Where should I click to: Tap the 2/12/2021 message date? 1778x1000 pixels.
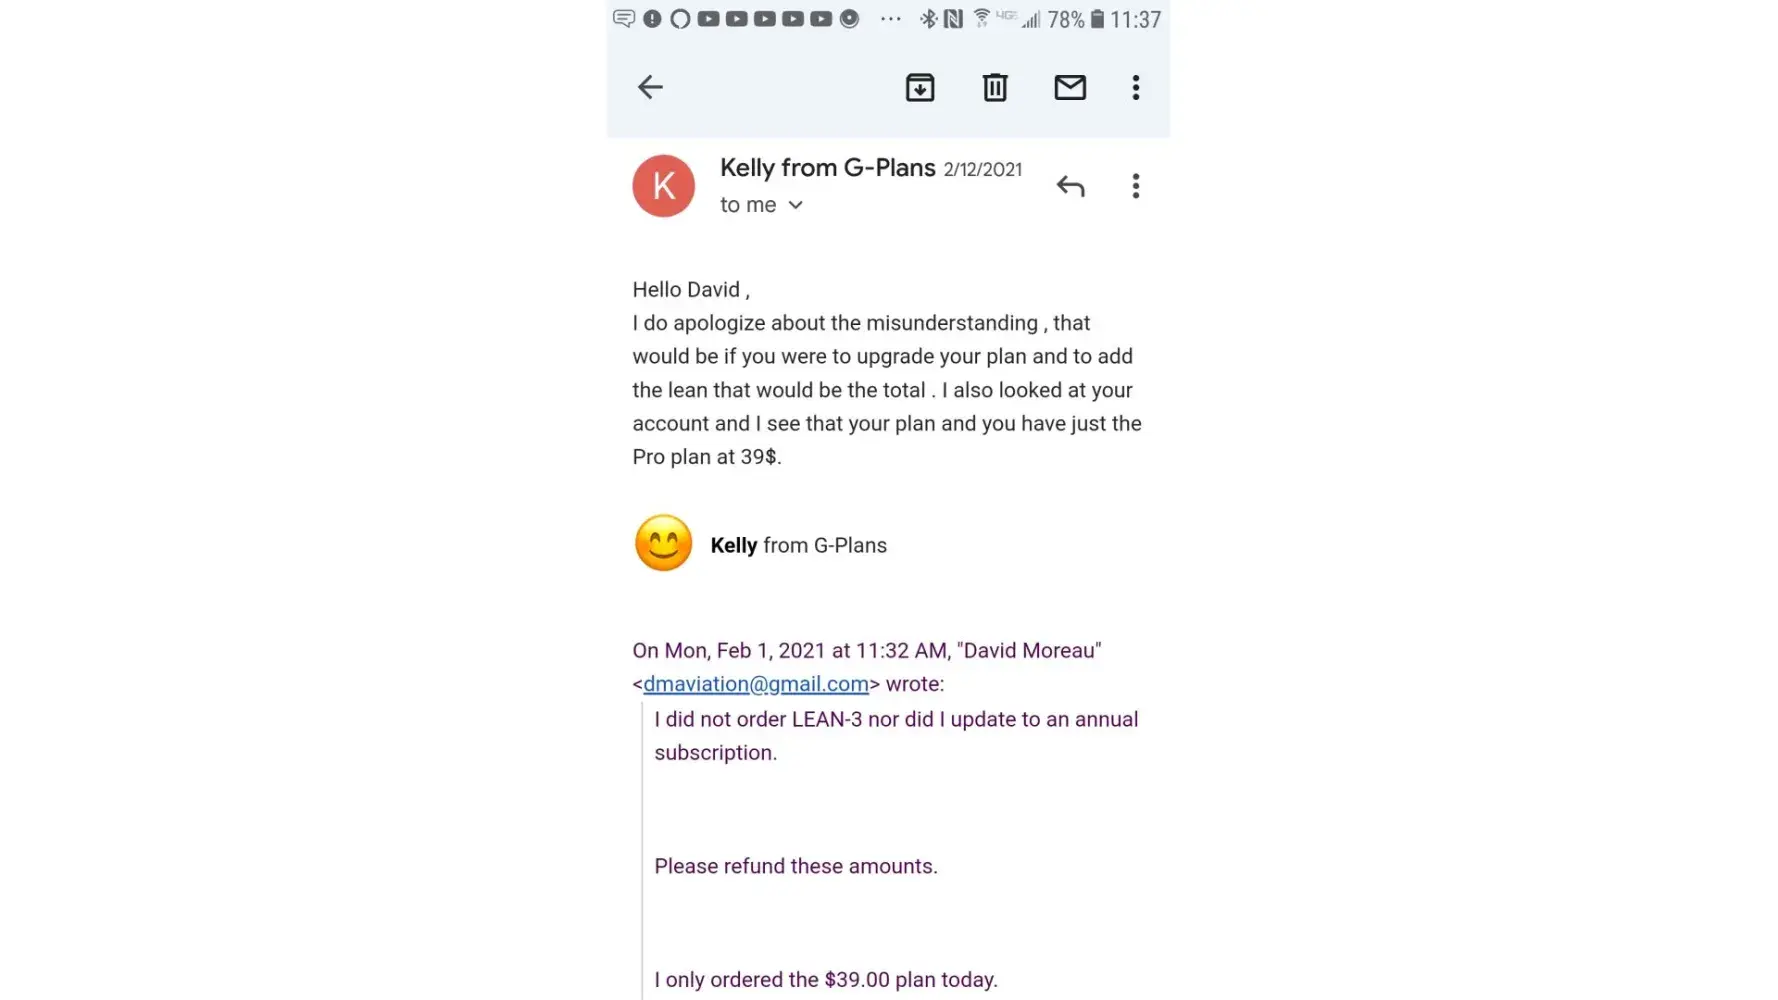pos(982,170)
